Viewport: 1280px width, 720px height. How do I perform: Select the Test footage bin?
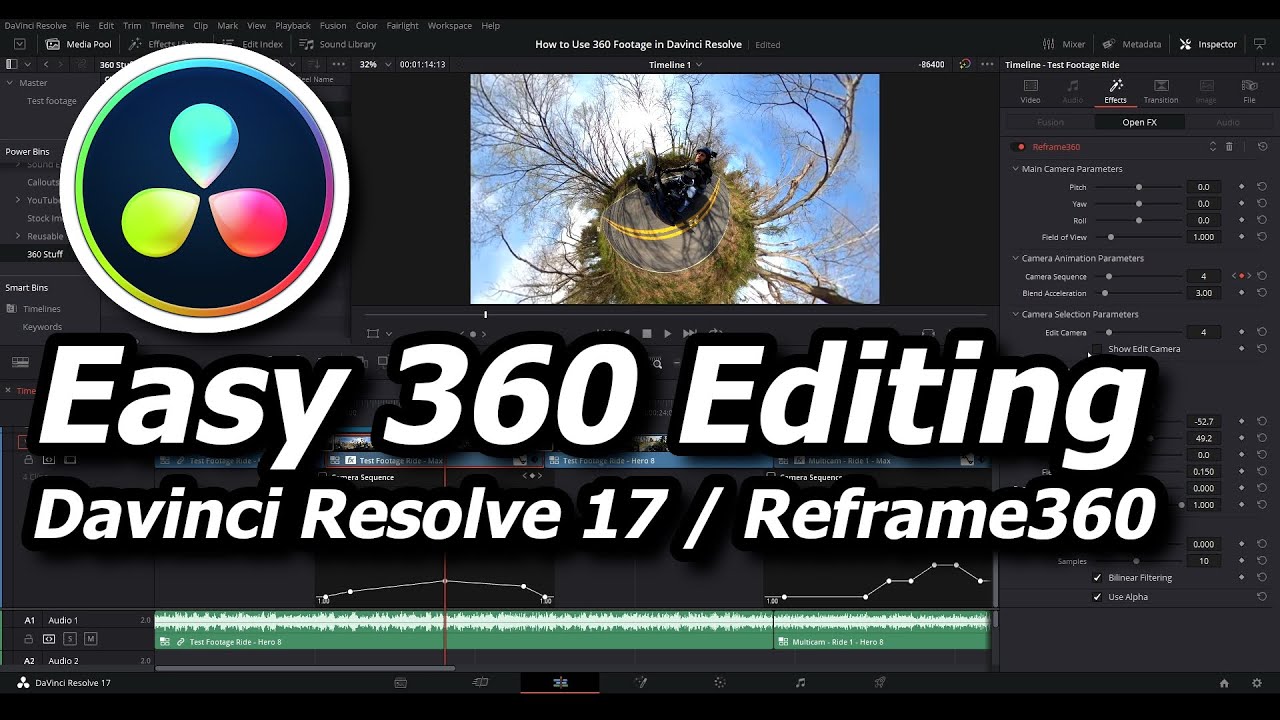[x=52, y=101]
